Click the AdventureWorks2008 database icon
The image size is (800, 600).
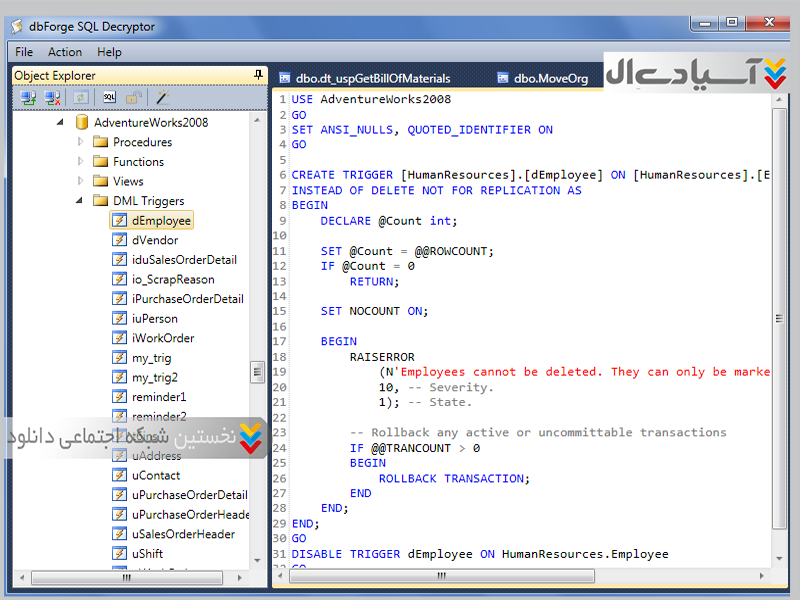click(x=80, y=122)
